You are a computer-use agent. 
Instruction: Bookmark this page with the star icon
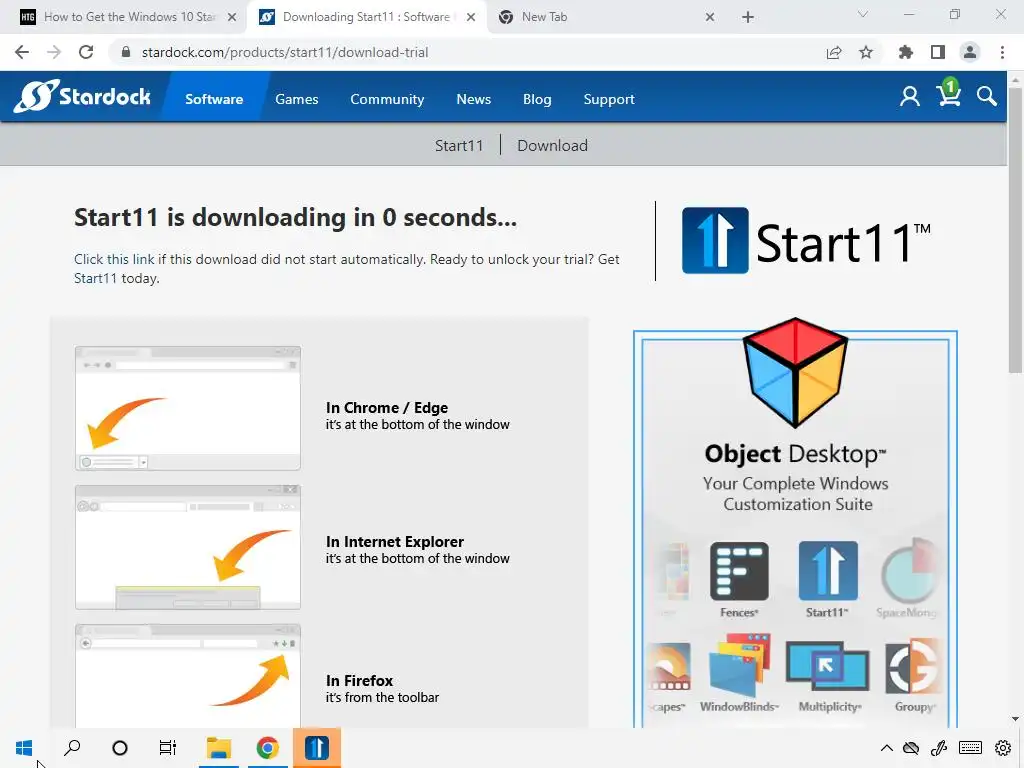click(866, 52)
